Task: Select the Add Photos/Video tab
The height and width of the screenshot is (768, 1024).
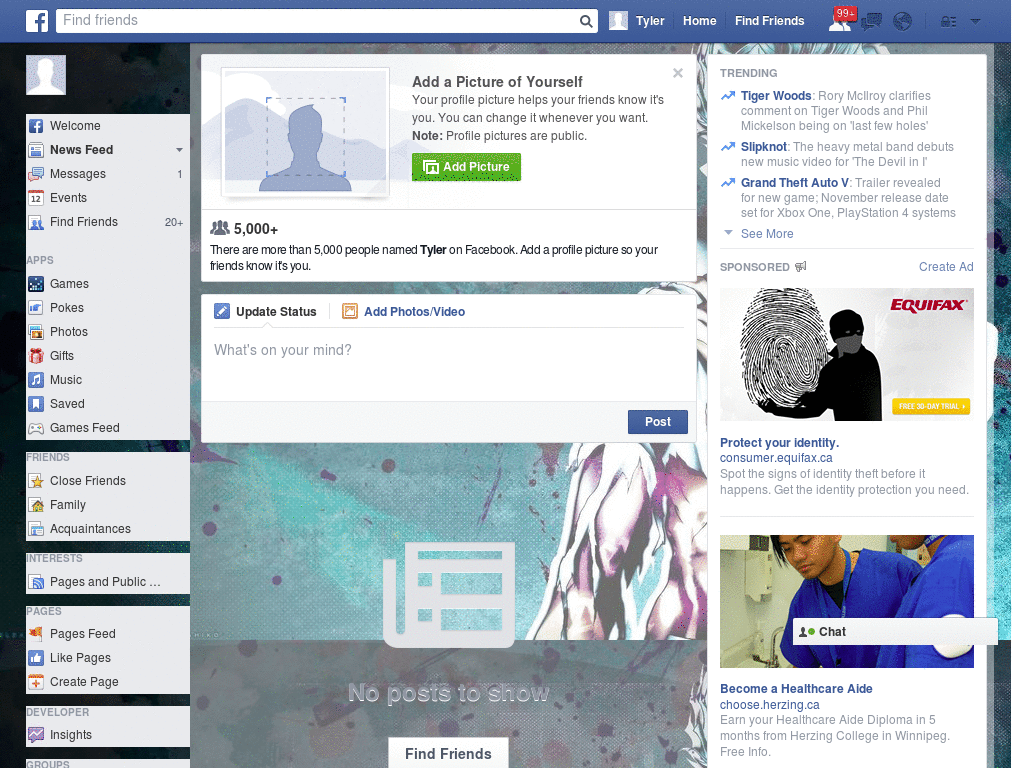Action: [404, 312]
